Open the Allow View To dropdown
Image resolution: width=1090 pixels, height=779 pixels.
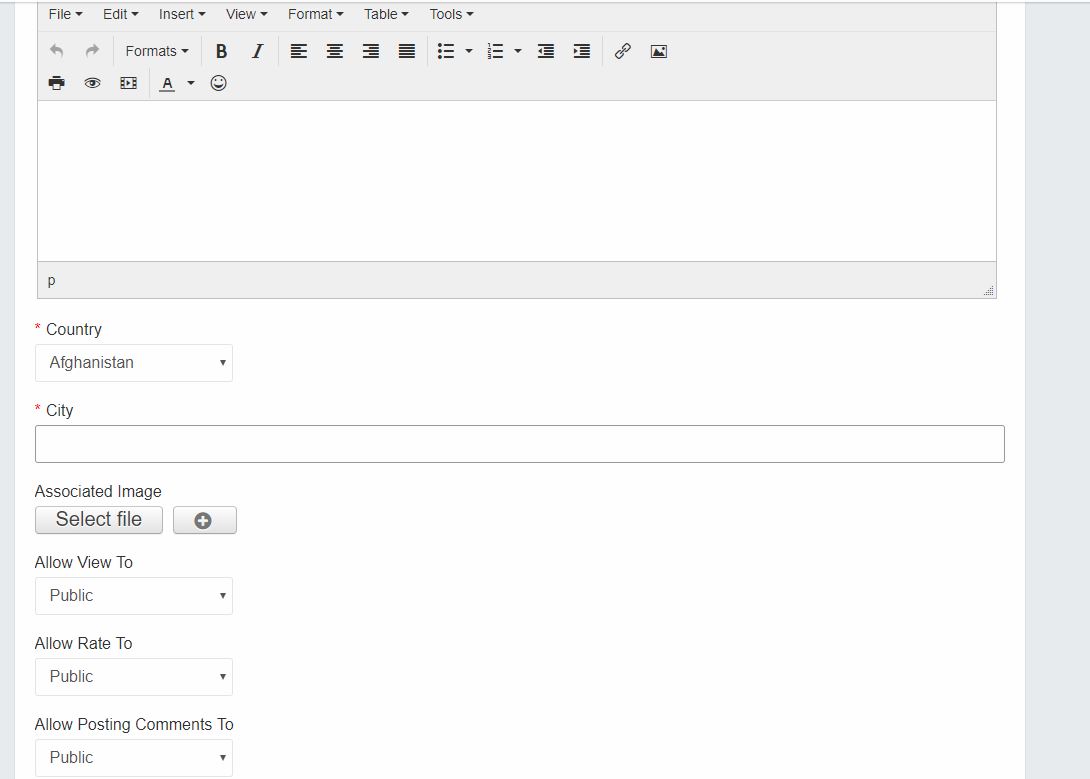pos(134,596)
